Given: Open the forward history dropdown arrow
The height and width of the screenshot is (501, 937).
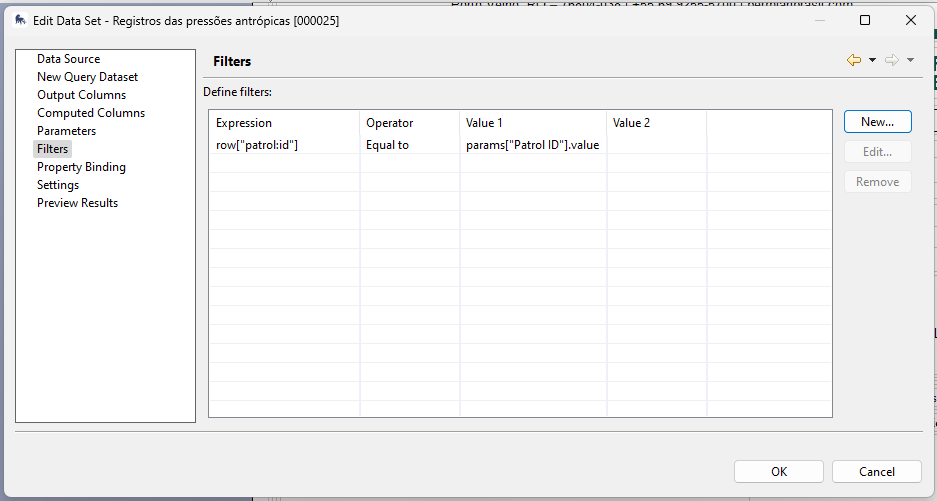Looking at the screenshot, I should 910,61.
